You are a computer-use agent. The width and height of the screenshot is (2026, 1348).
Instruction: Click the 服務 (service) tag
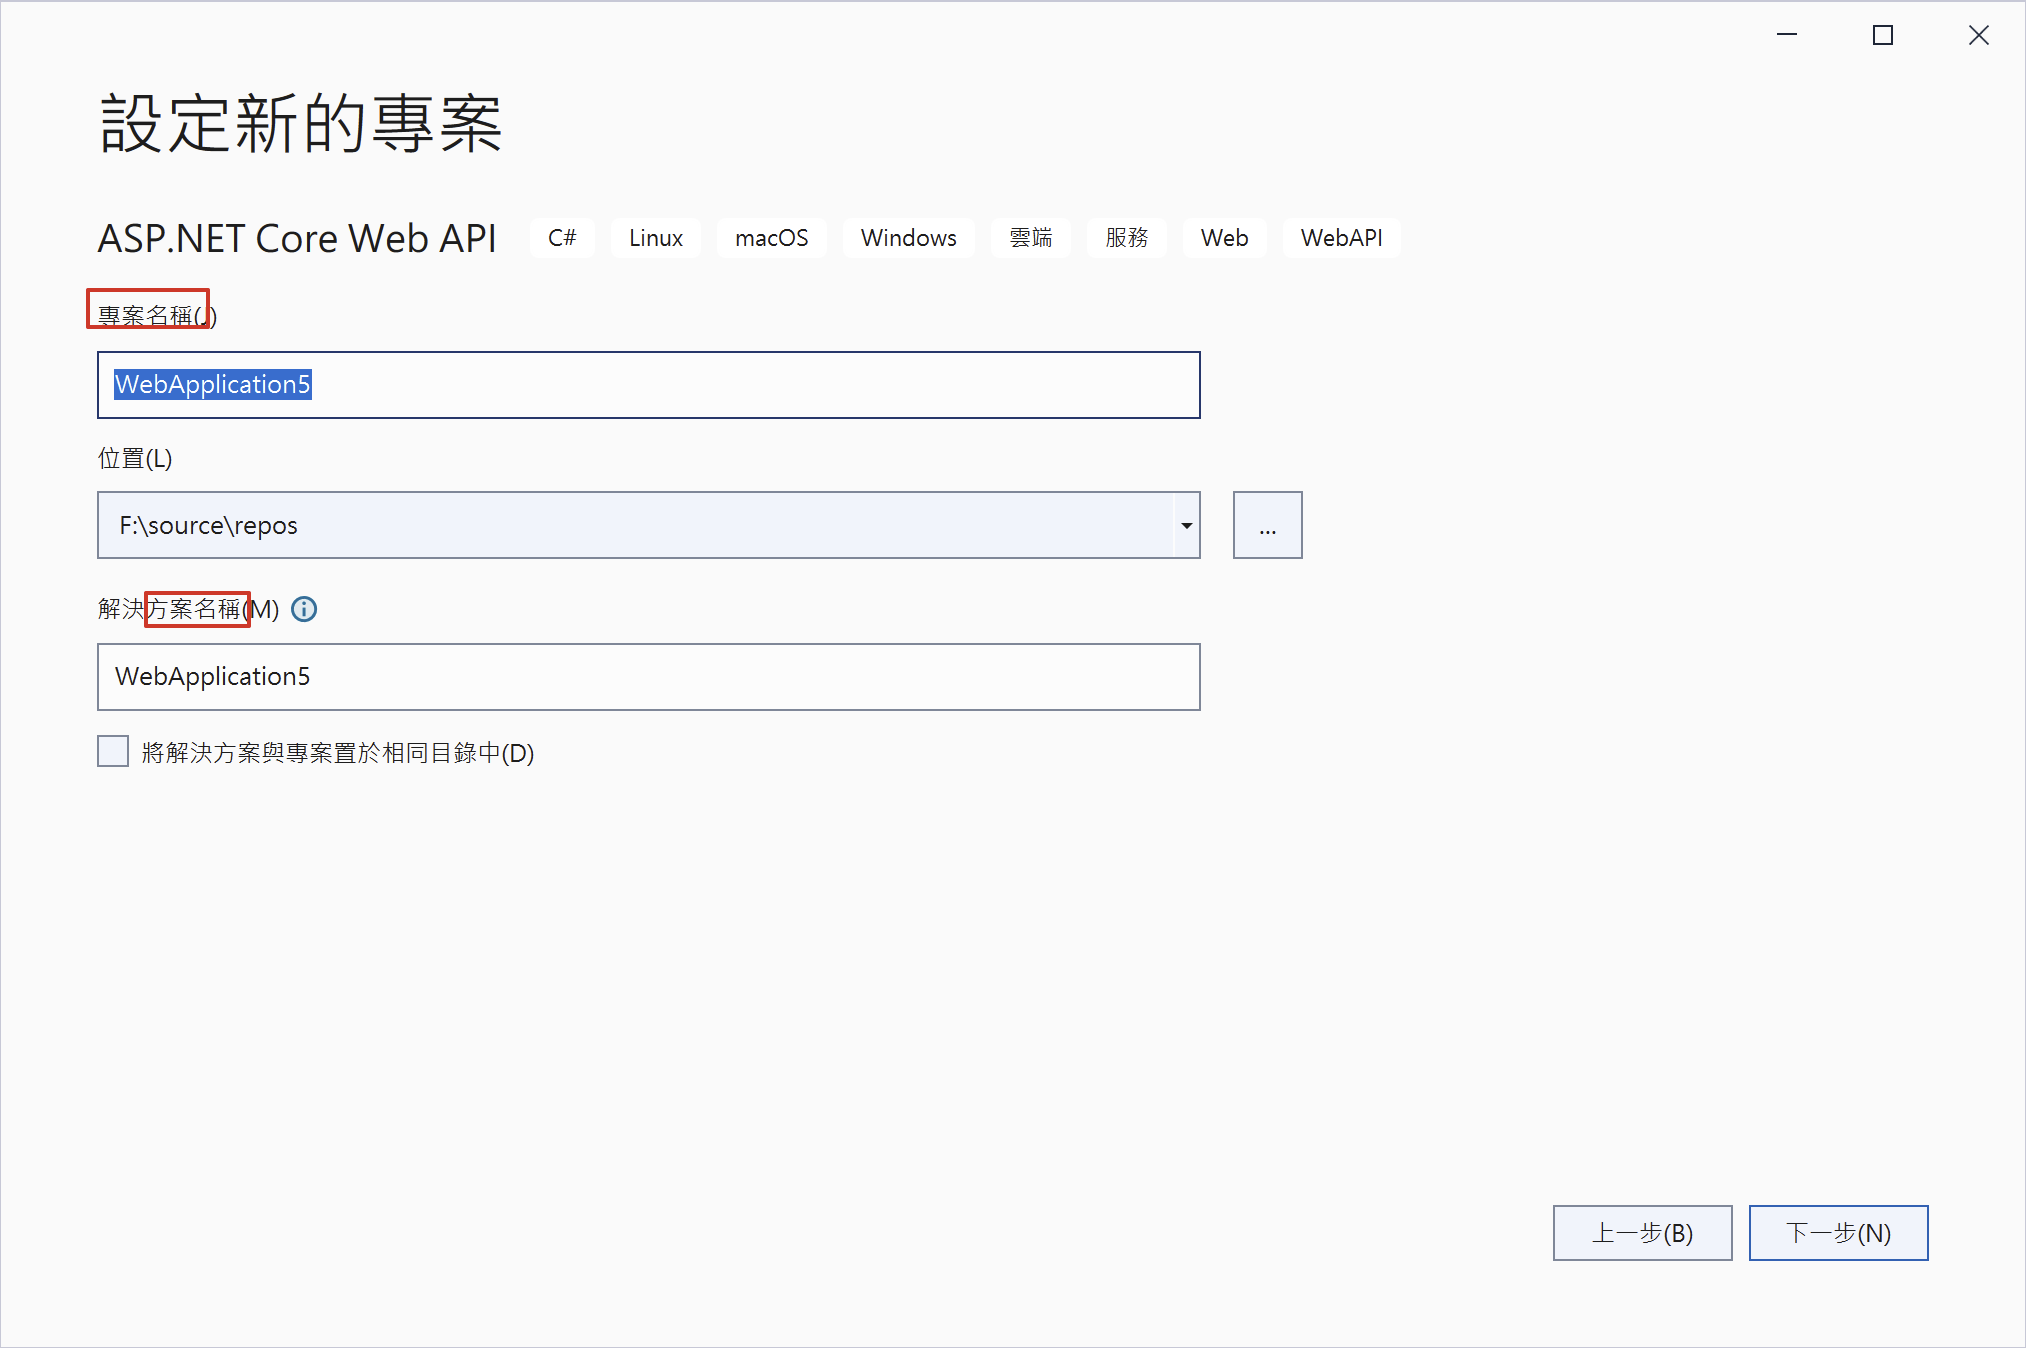[1126, 238]
